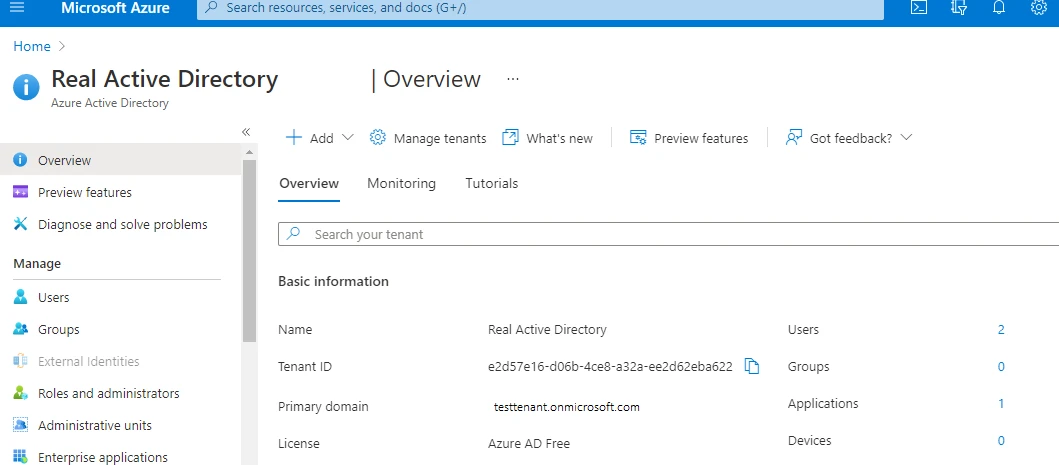Open directories and subscriptions filter icon
Screen dimensions: 1059x465
(x=958, y=7)
